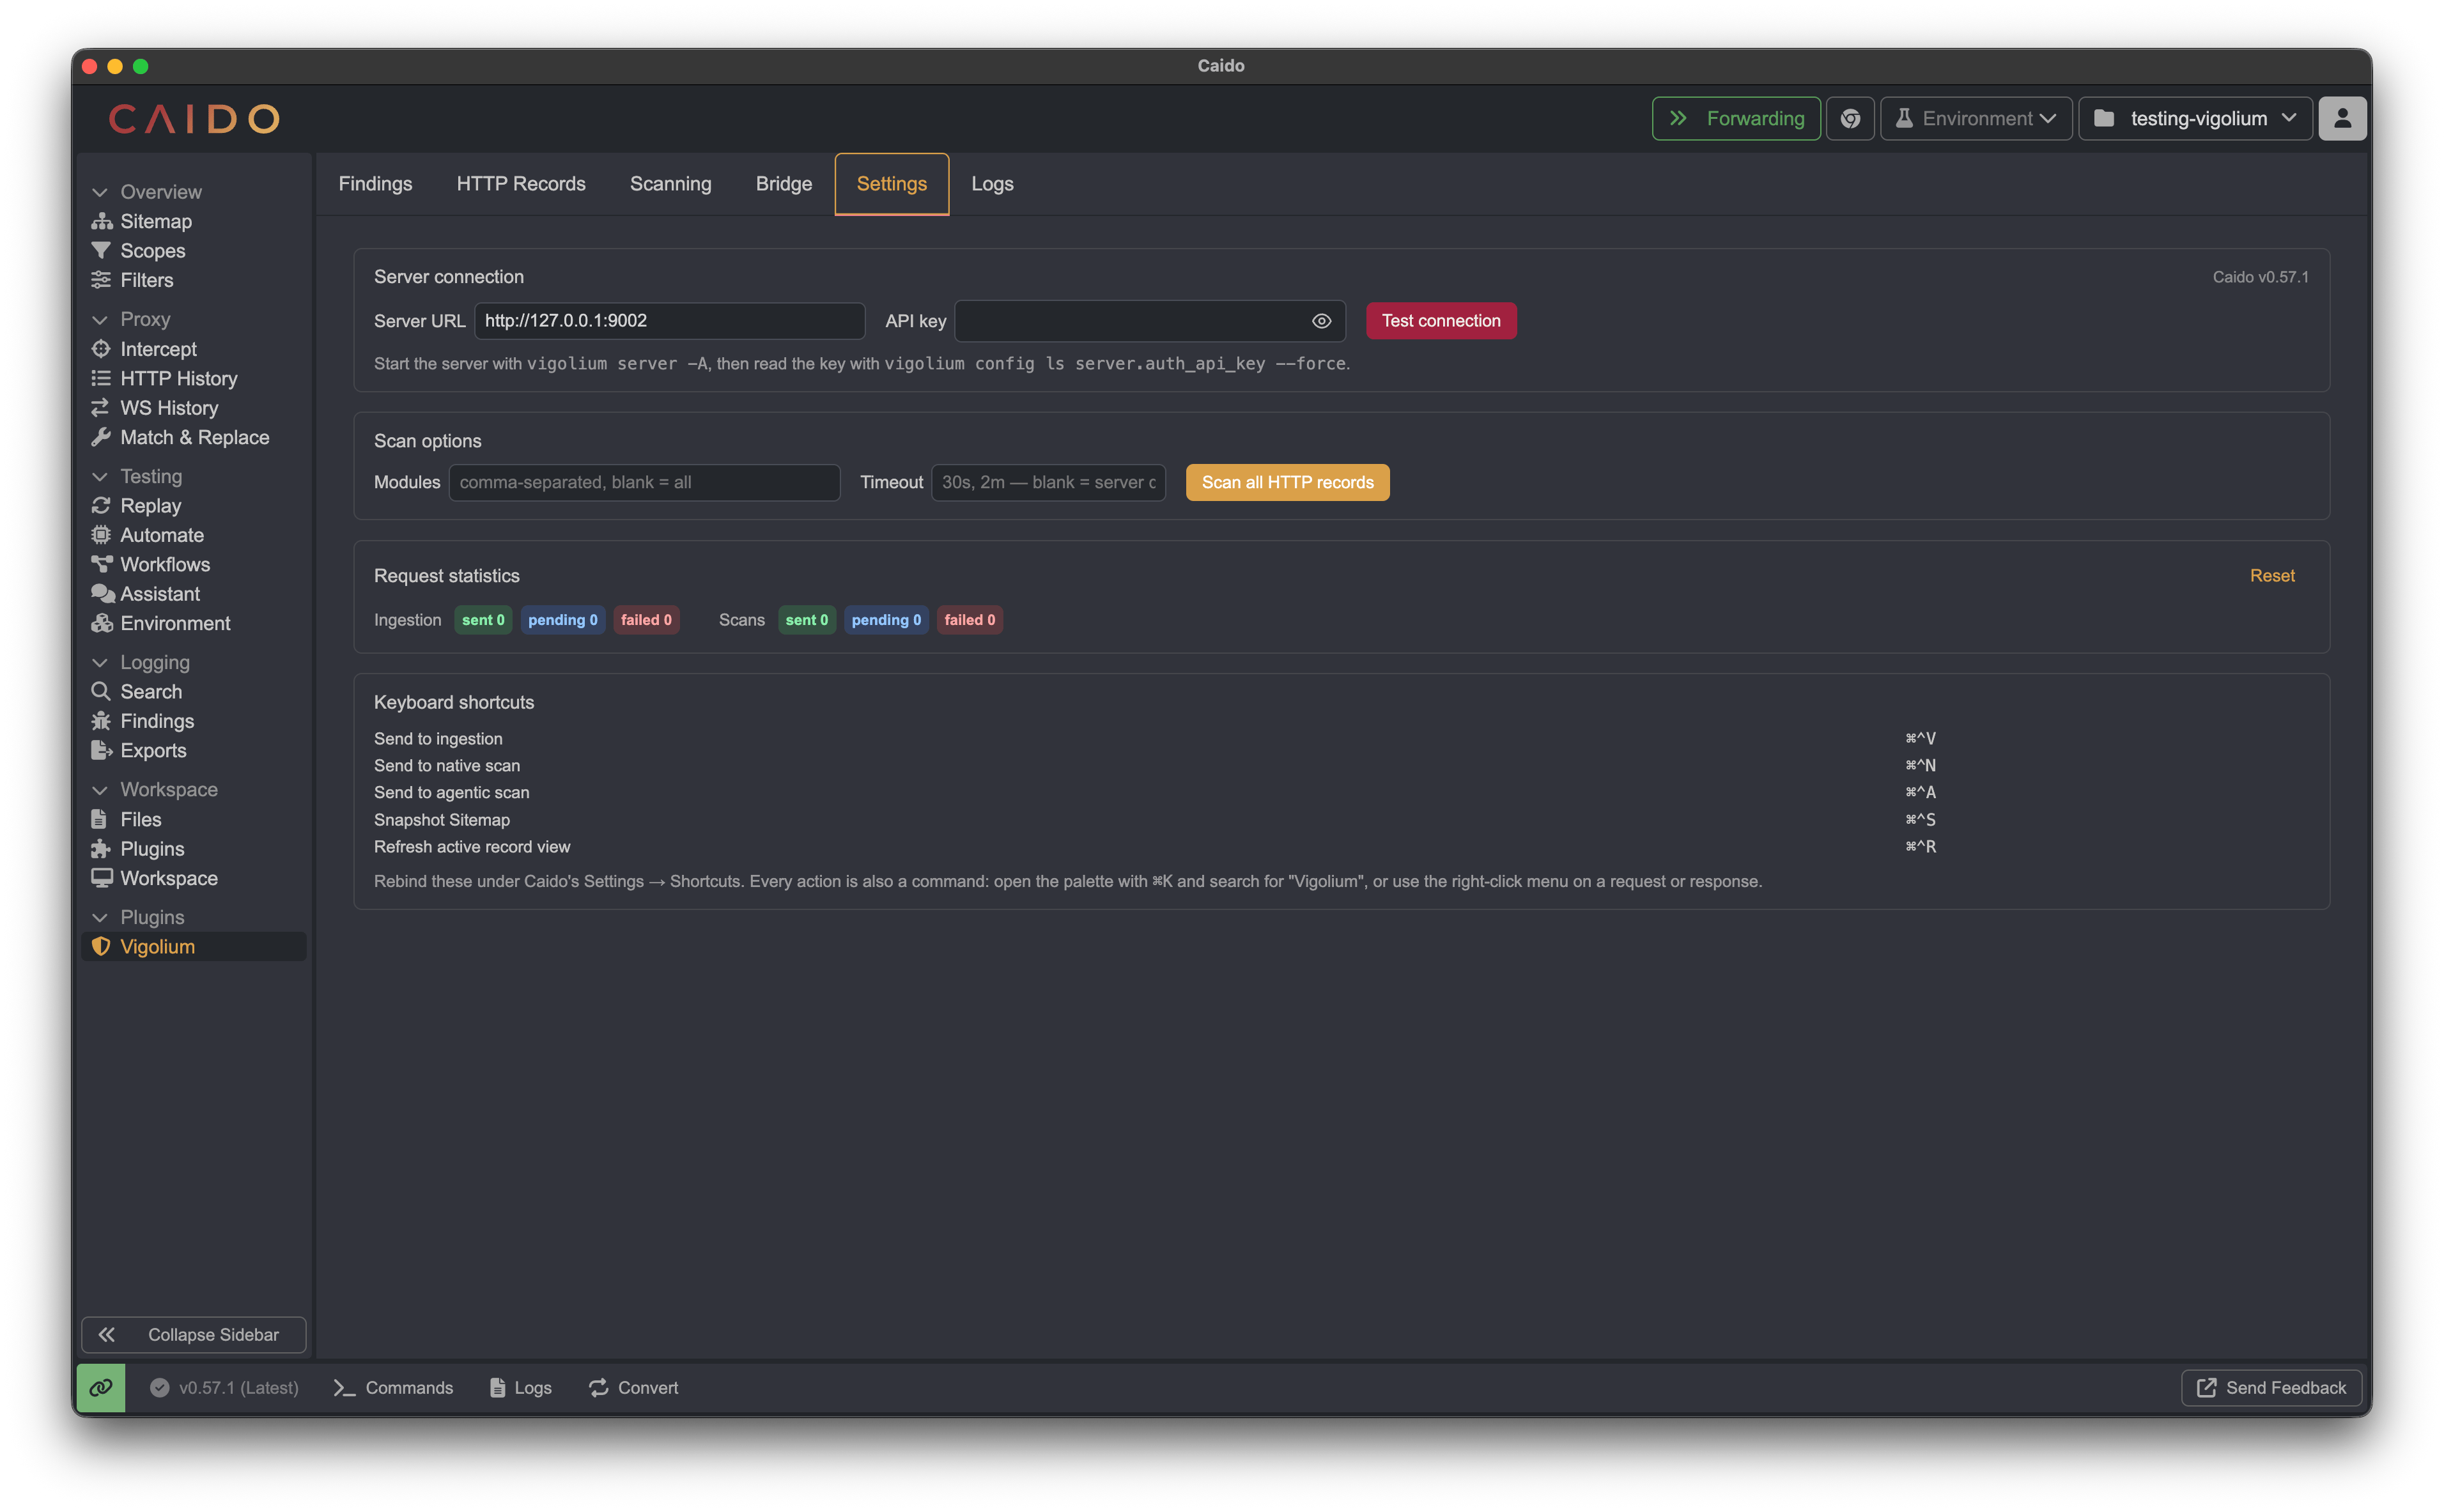This screenshot has height=1512, width=2444.
Task: Open Assistant chat icon item
Action: (193, 594)
